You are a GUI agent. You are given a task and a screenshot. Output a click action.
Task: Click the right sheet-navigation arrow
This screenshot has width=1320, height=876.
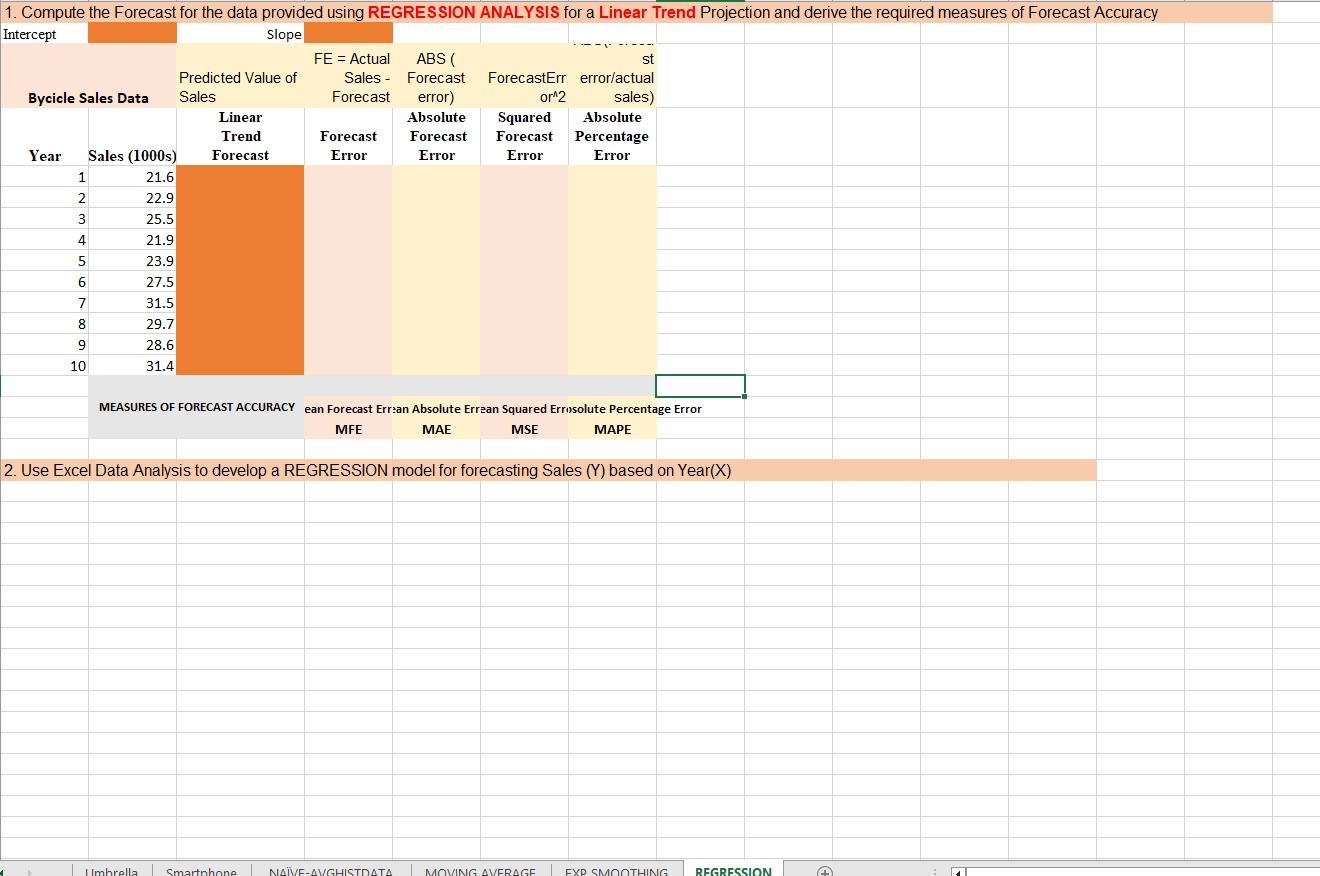(x=30, y=871)
